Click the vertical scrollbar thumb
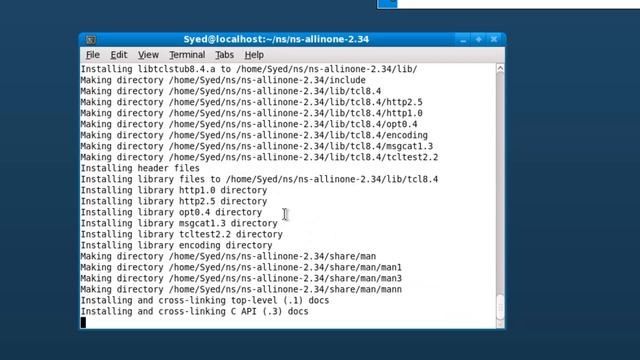640x360 pixels. coord(500,307)
